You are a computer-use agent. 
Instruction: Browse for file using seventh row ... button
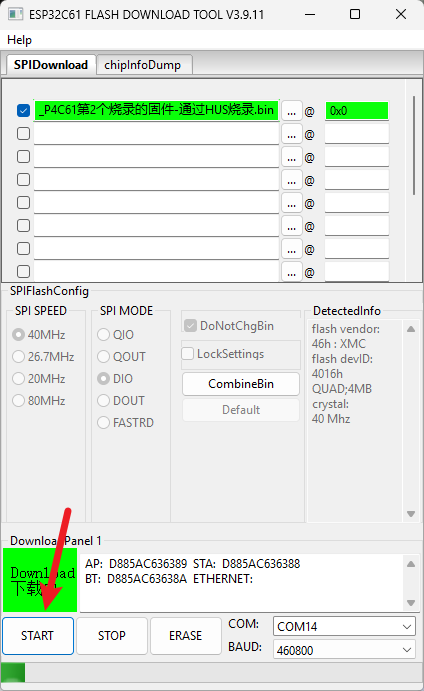coord(291,249)
